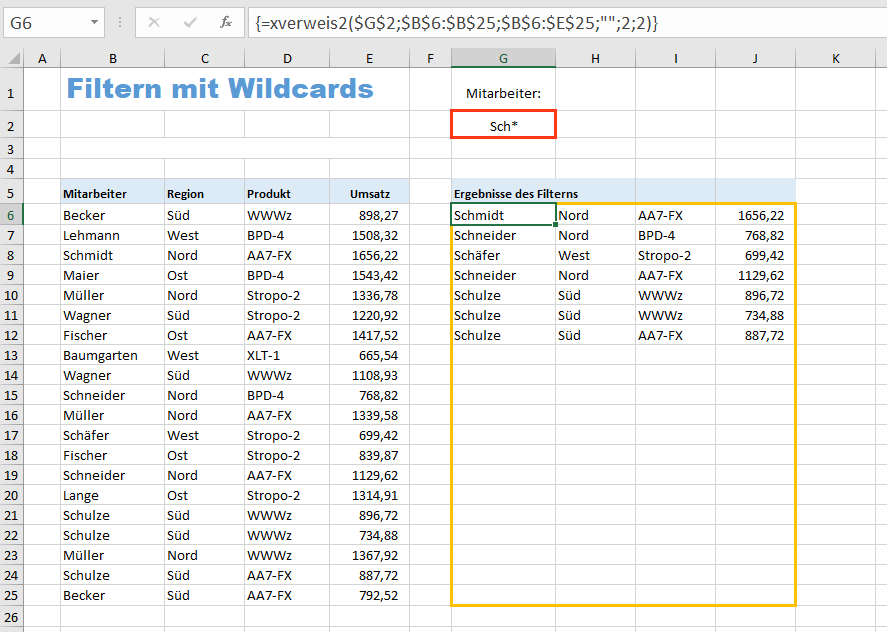
Task: Select row 25 header
Action: 11,596
